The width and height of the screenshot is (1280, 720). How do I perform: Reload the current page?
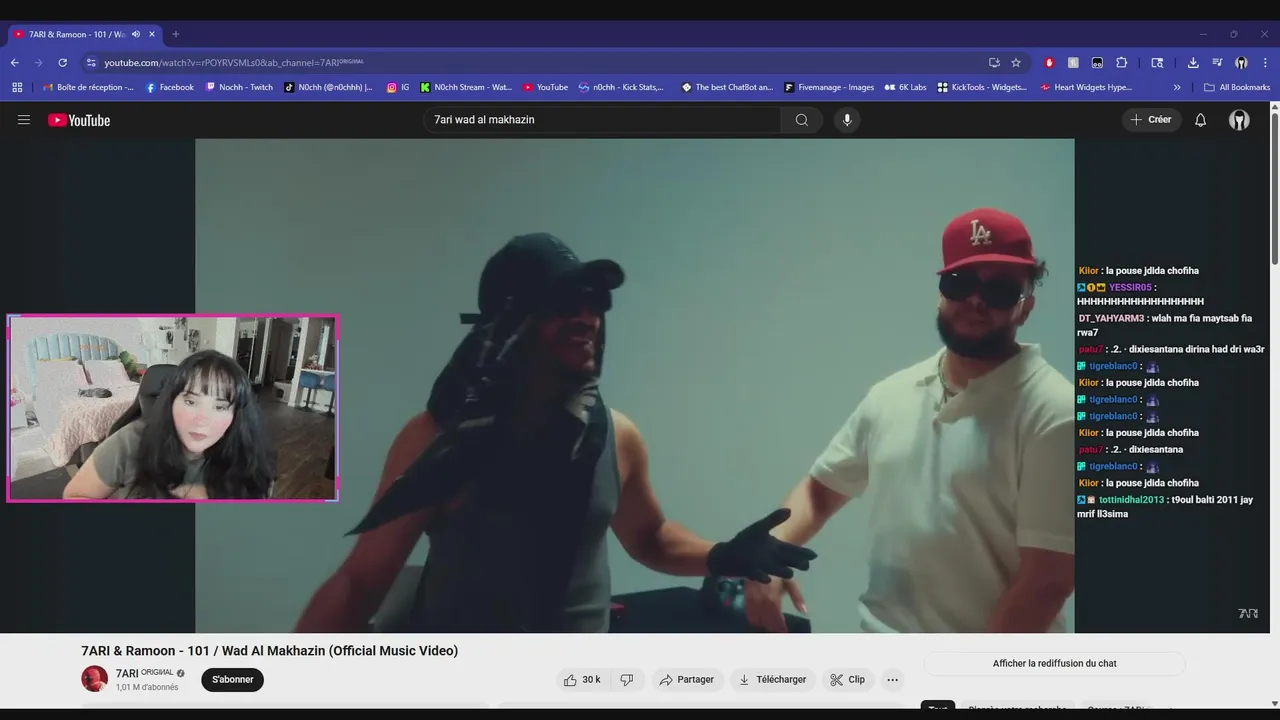[62, 62]
